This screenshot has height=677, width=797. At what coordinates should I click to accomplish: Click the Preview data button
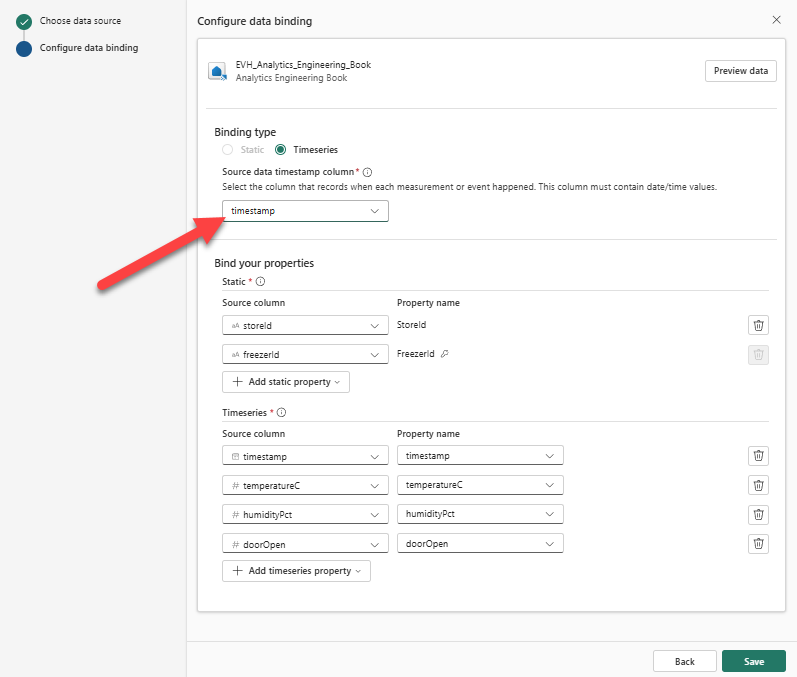click(740, 70)
